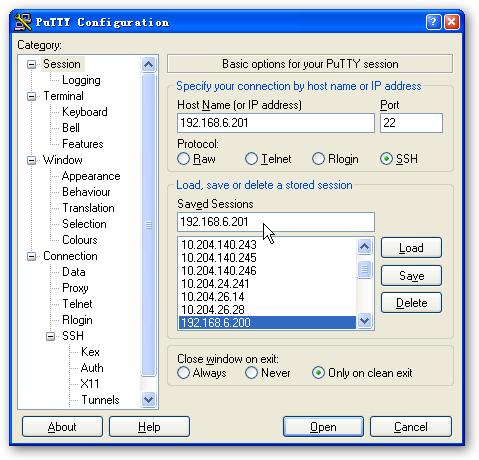Collapse the Connection tree node
The width and height of the screenshot is (479, 460).
coord(31,256)
